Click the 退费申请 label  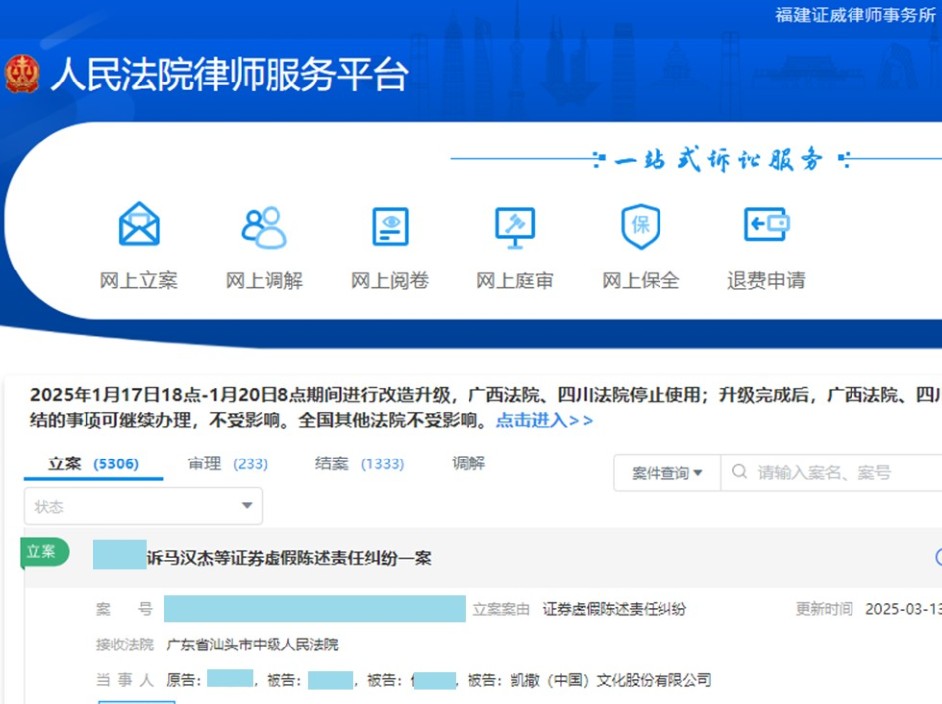(x=767, y=281)
